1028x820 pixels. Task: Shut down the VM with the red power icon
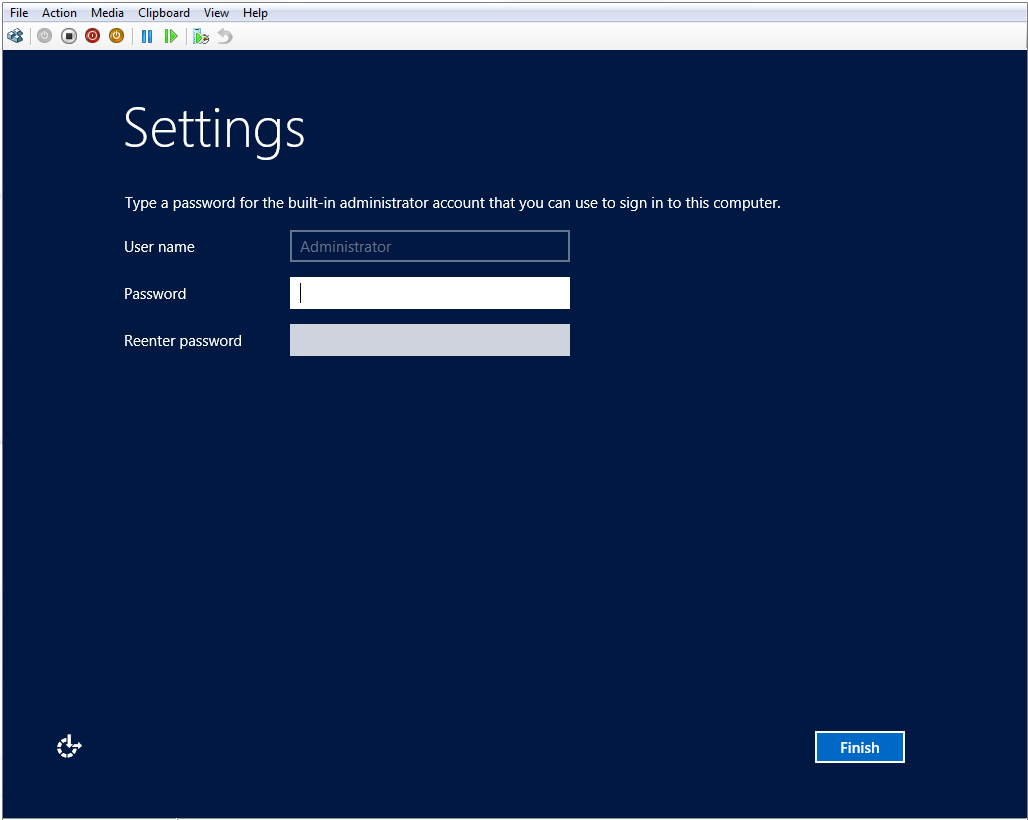92,36
